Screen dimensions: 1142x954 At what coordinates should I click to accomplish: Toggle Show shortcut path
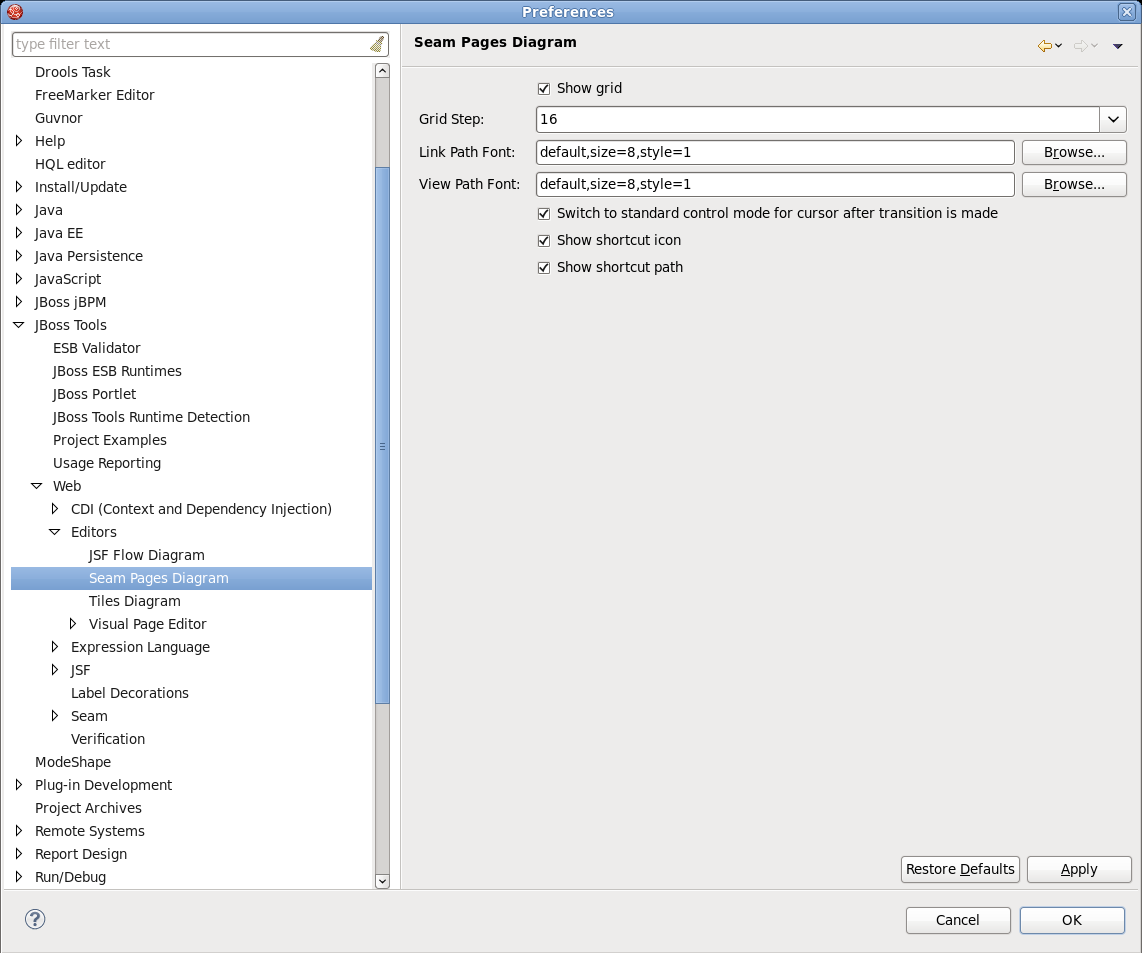click(x=544, y=267)
